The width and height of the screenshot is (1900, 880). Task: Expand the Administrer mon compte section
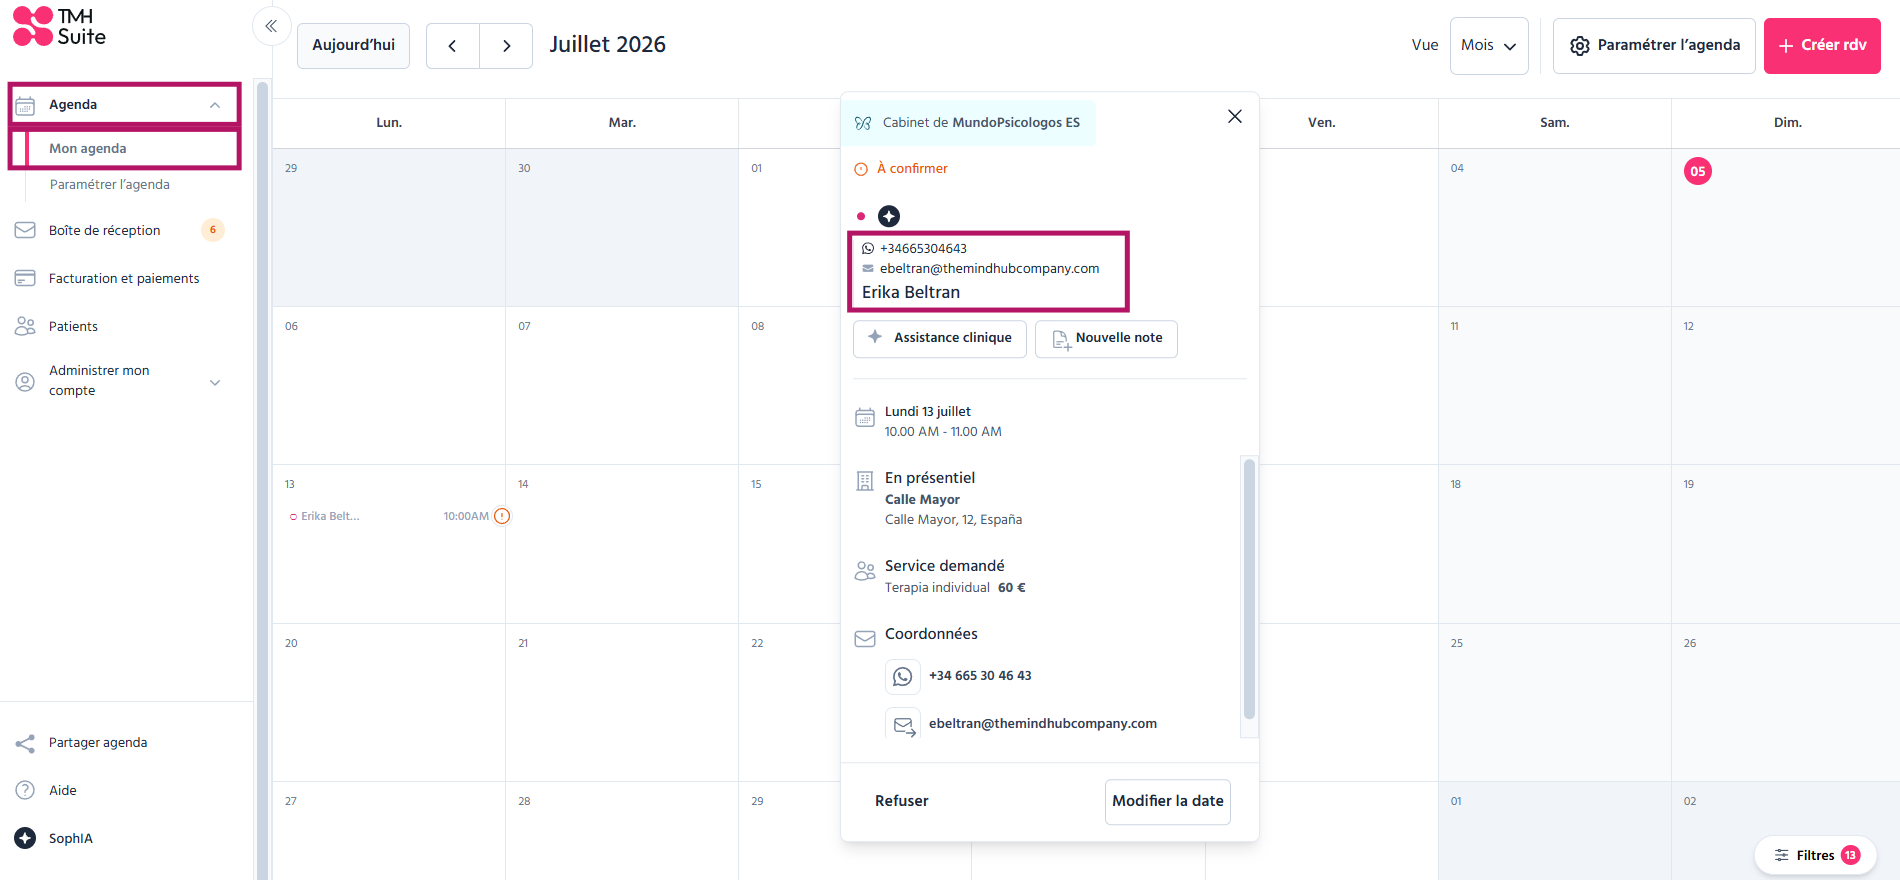215,383
